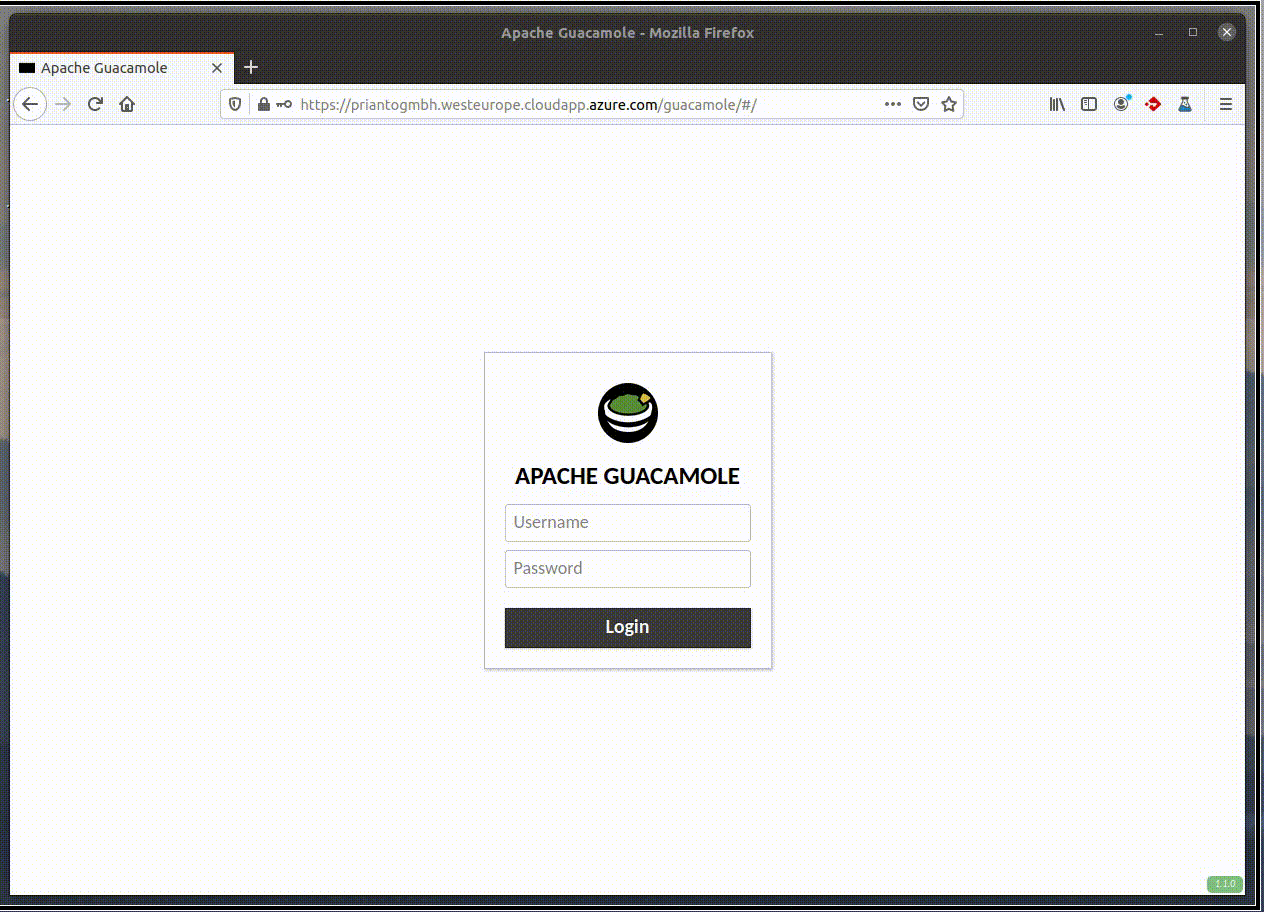Click the Guacamole logo image

[x=628, y=413]
